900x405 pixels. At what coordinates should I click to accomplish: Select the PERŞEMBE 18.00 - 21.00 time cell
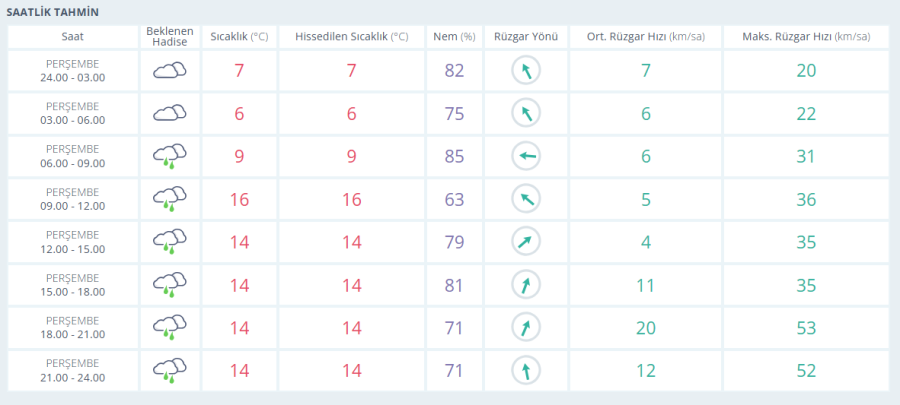pos(73,329)
